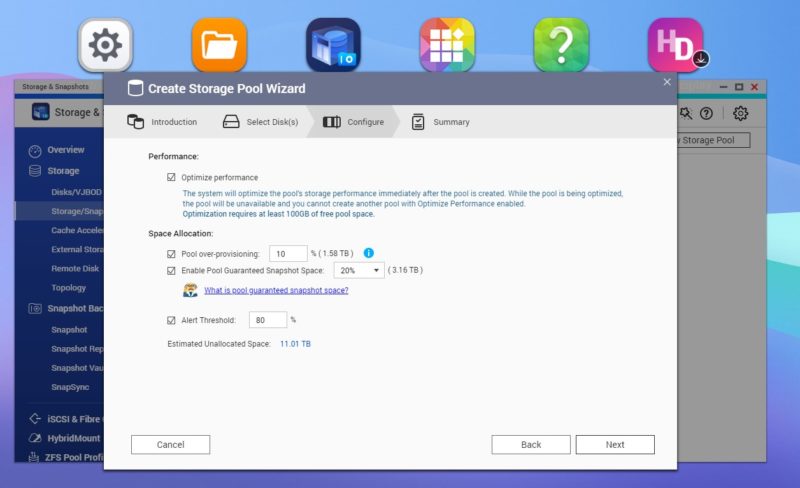Screen dimensions: 800x488
Task: Select iSCSI & Fibre in the sidebar
Action: click(x=74, y=419)
